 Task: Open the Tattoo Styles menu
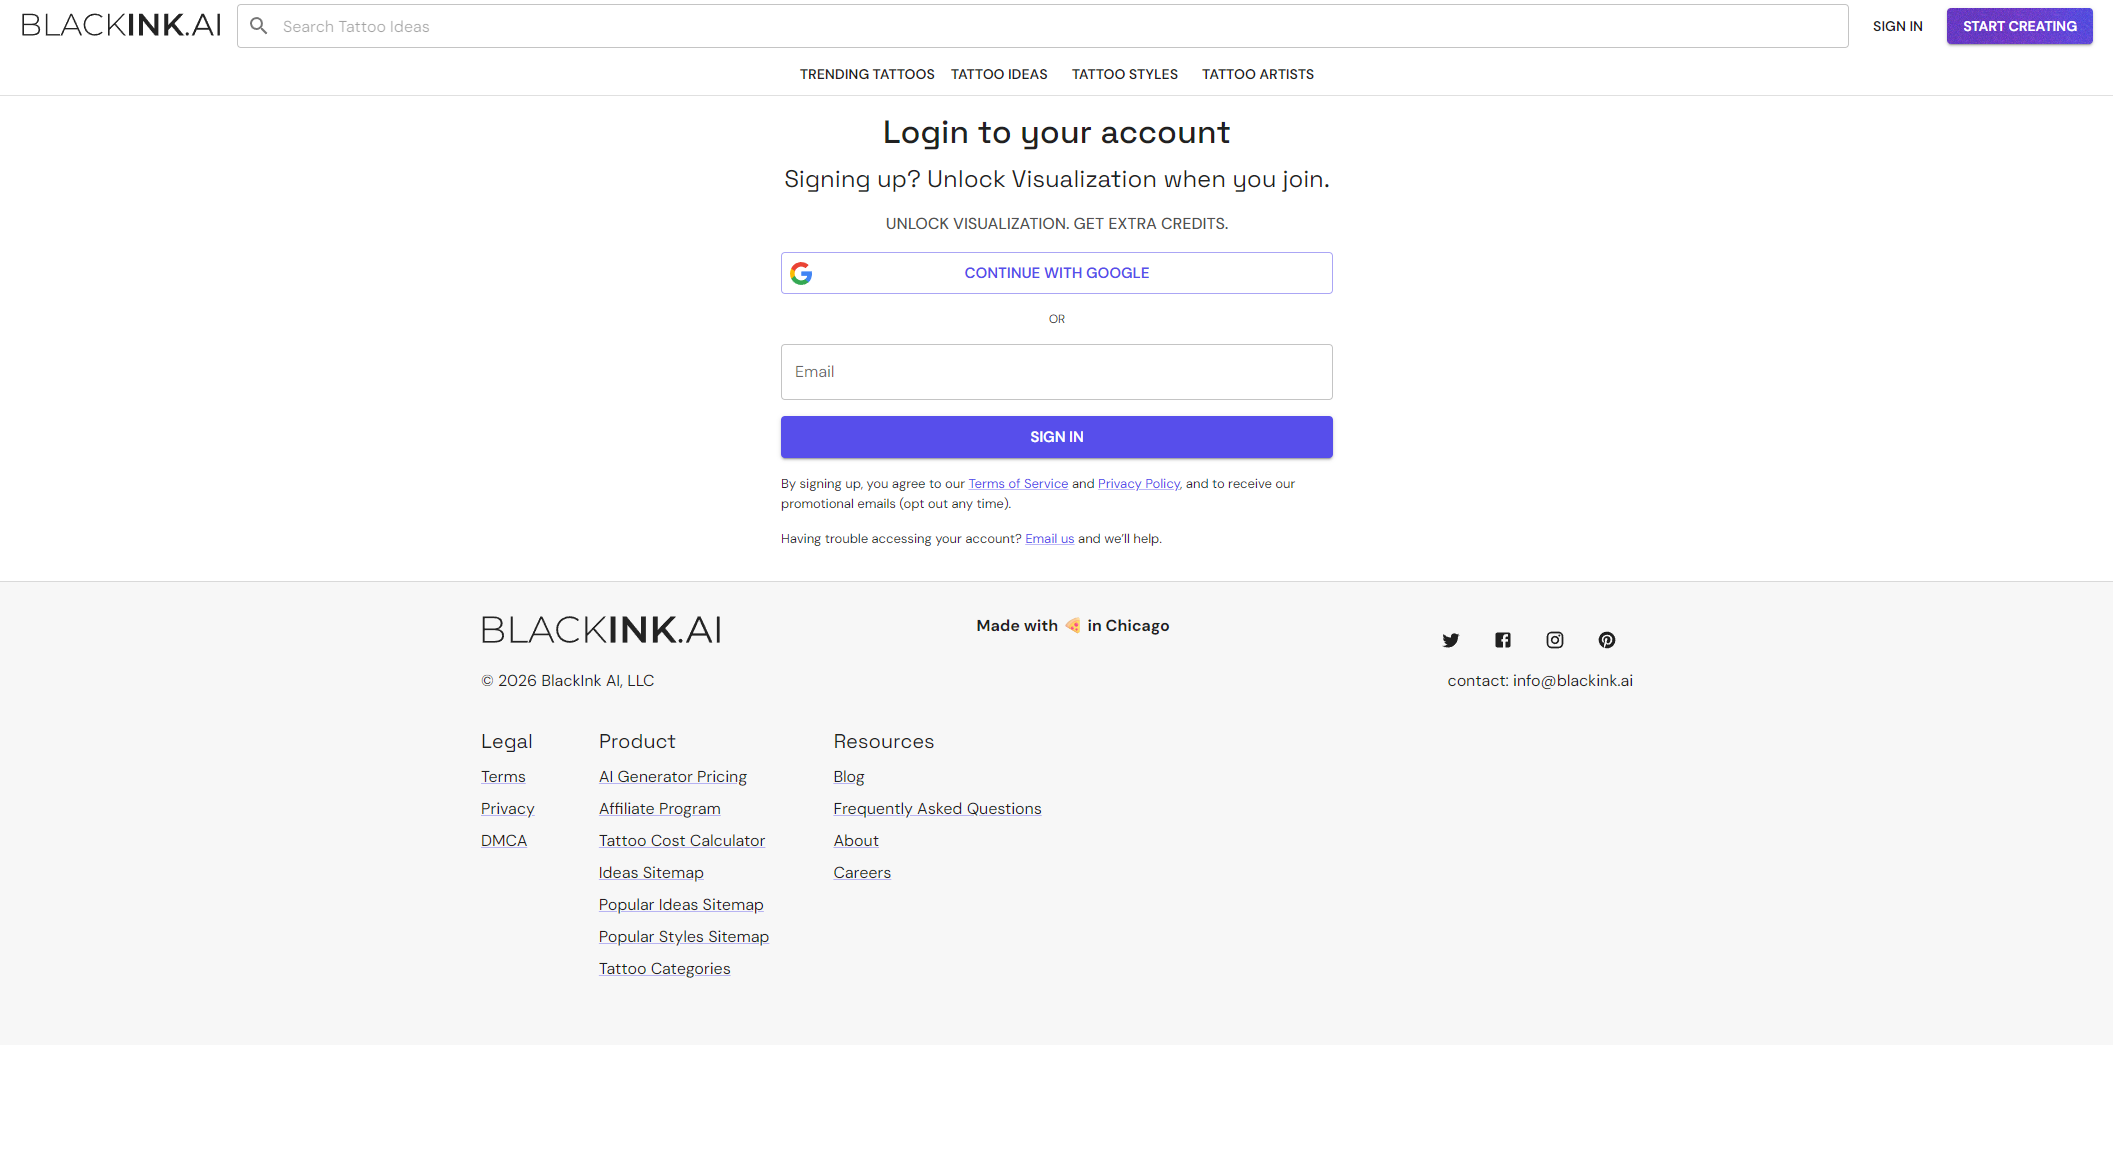1124,74
